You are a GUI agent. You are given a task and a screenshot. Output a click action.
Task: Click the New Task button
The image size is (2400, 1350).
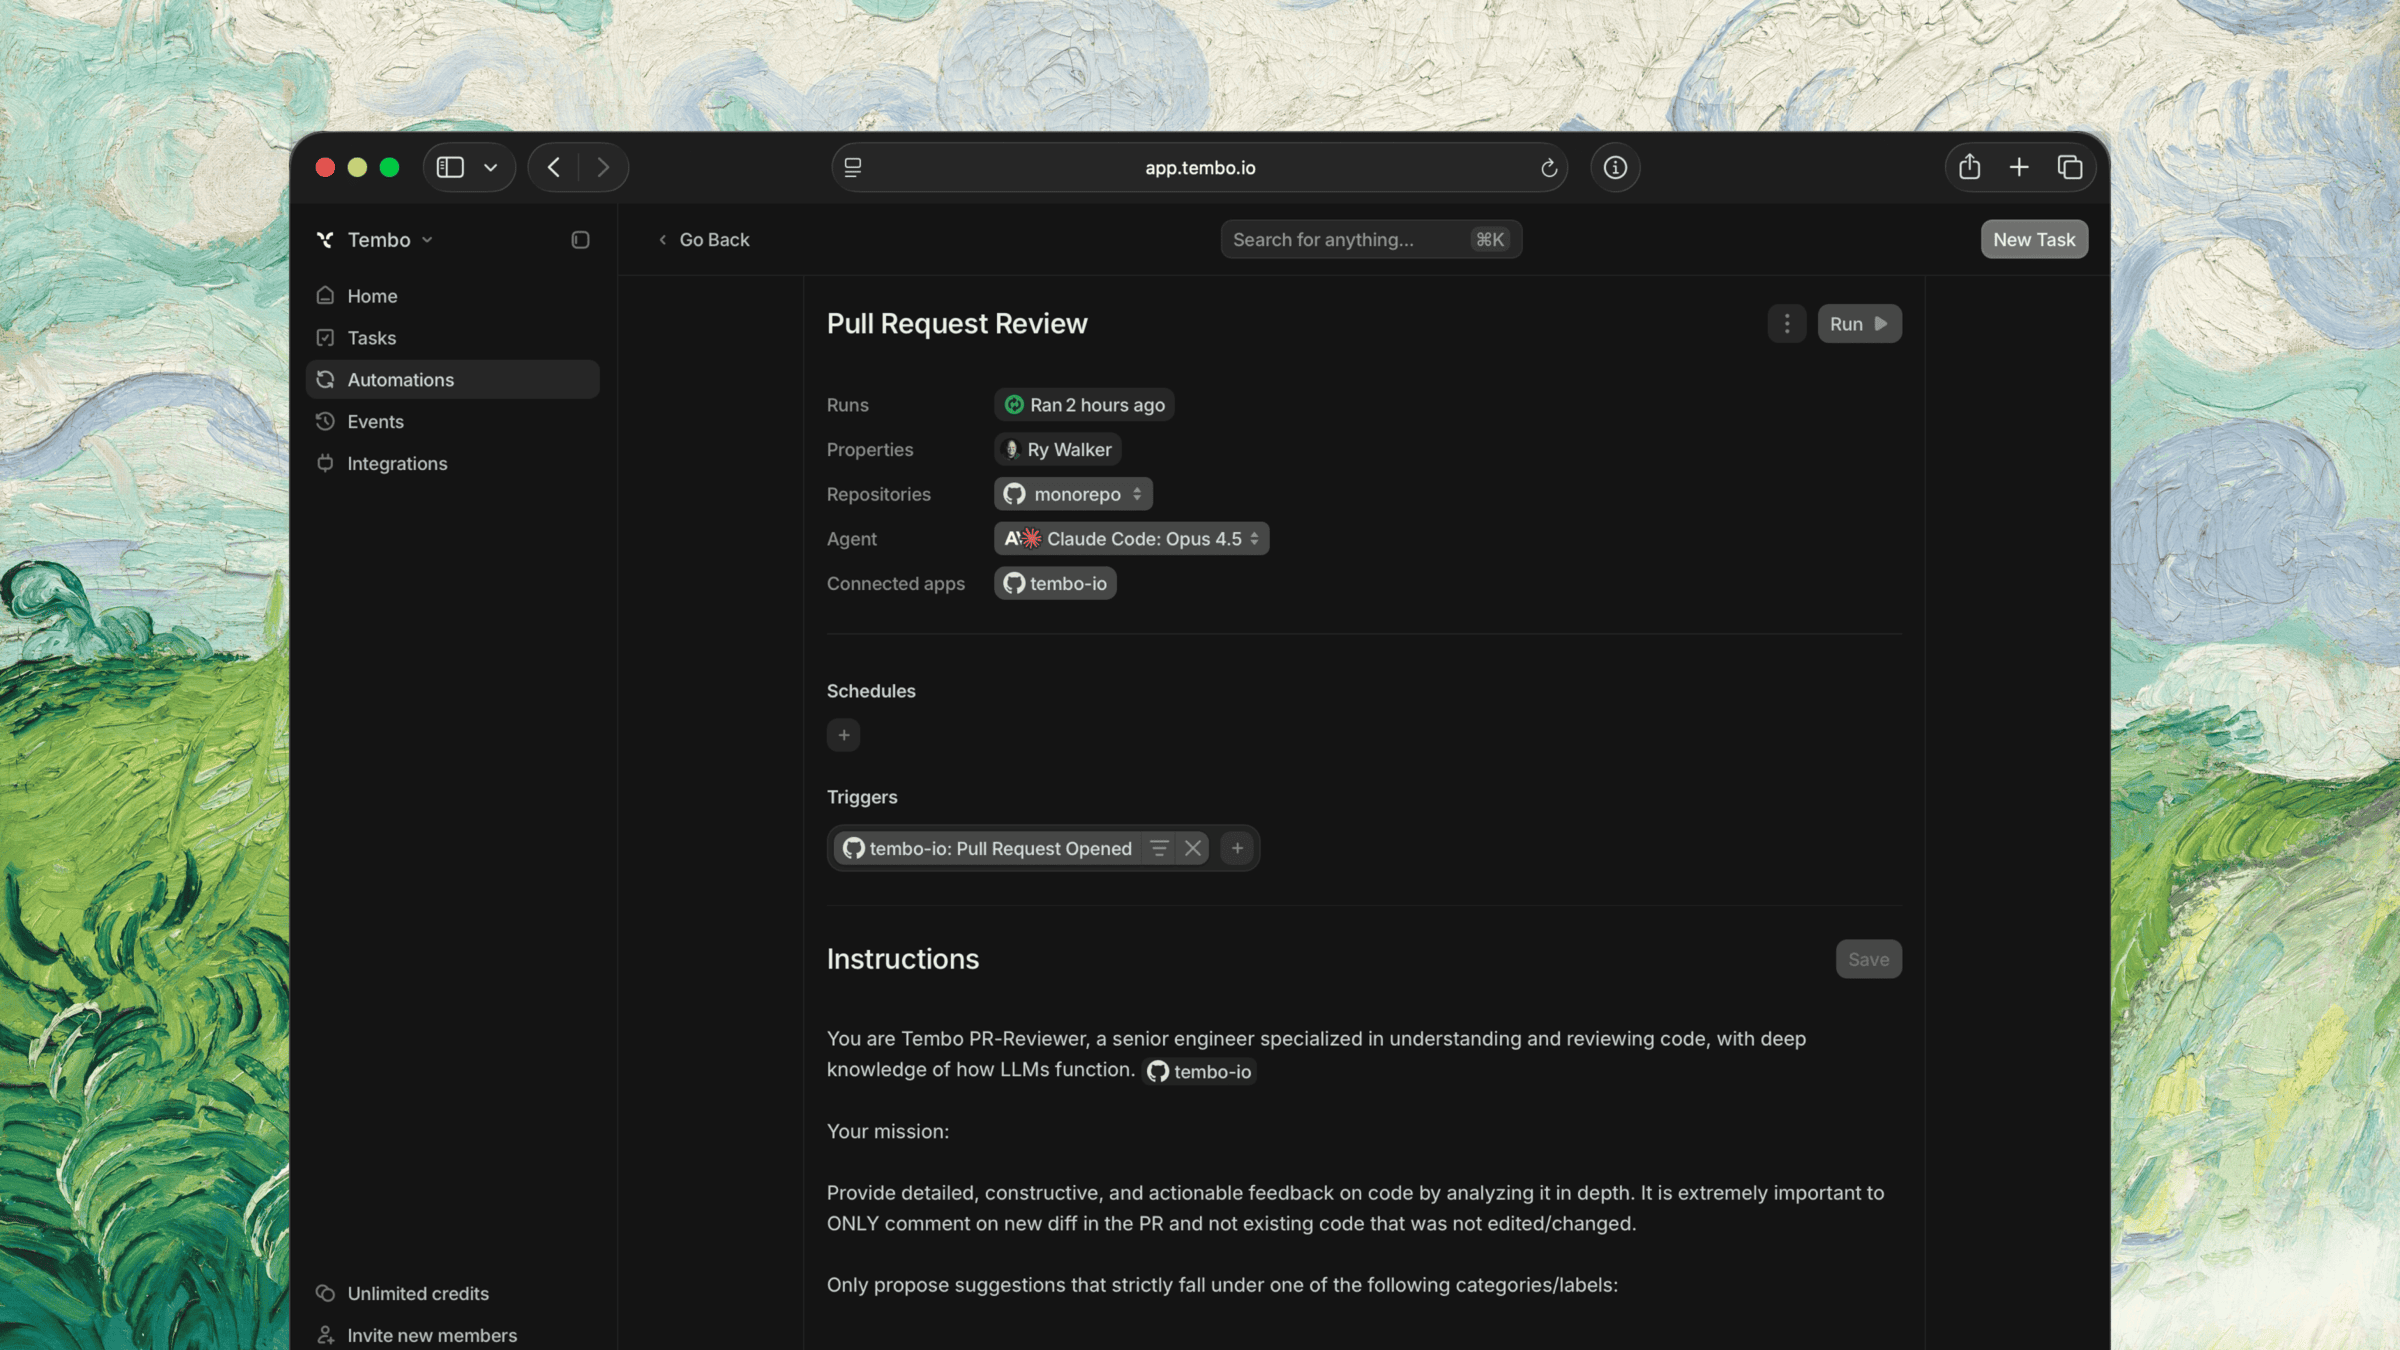(x=2033, y=240)
